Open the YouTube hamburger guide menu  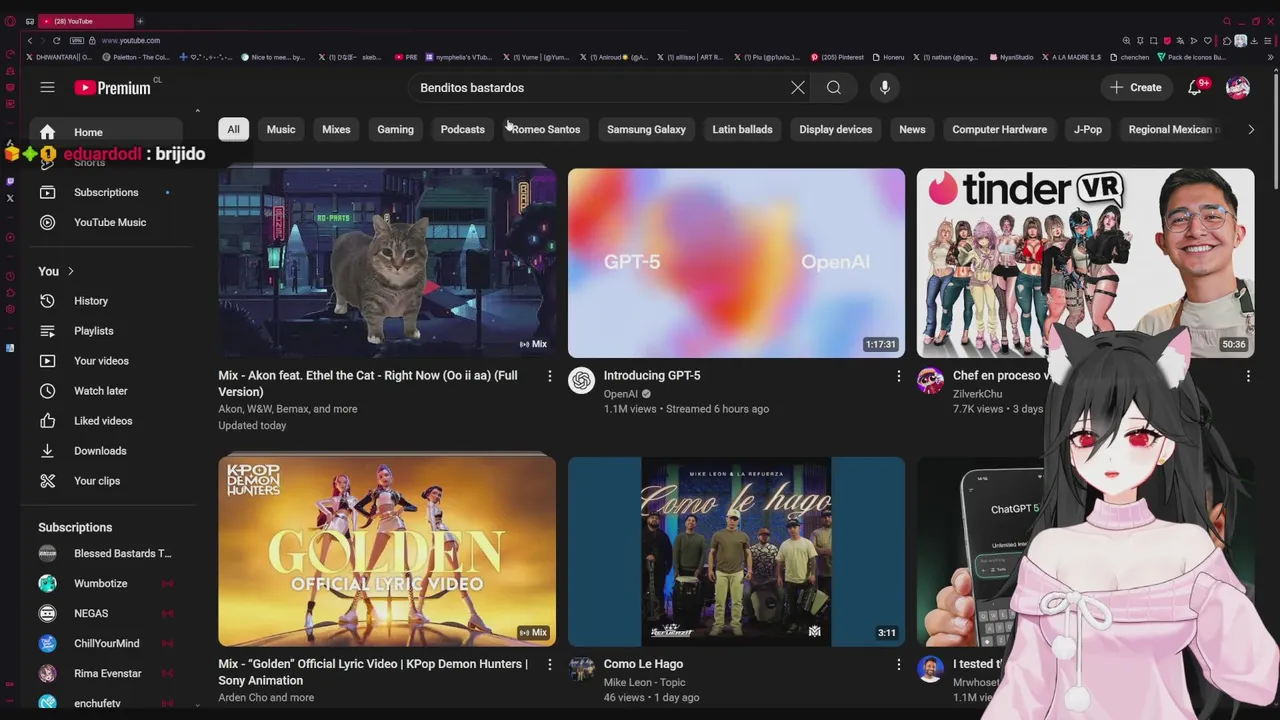47,87
